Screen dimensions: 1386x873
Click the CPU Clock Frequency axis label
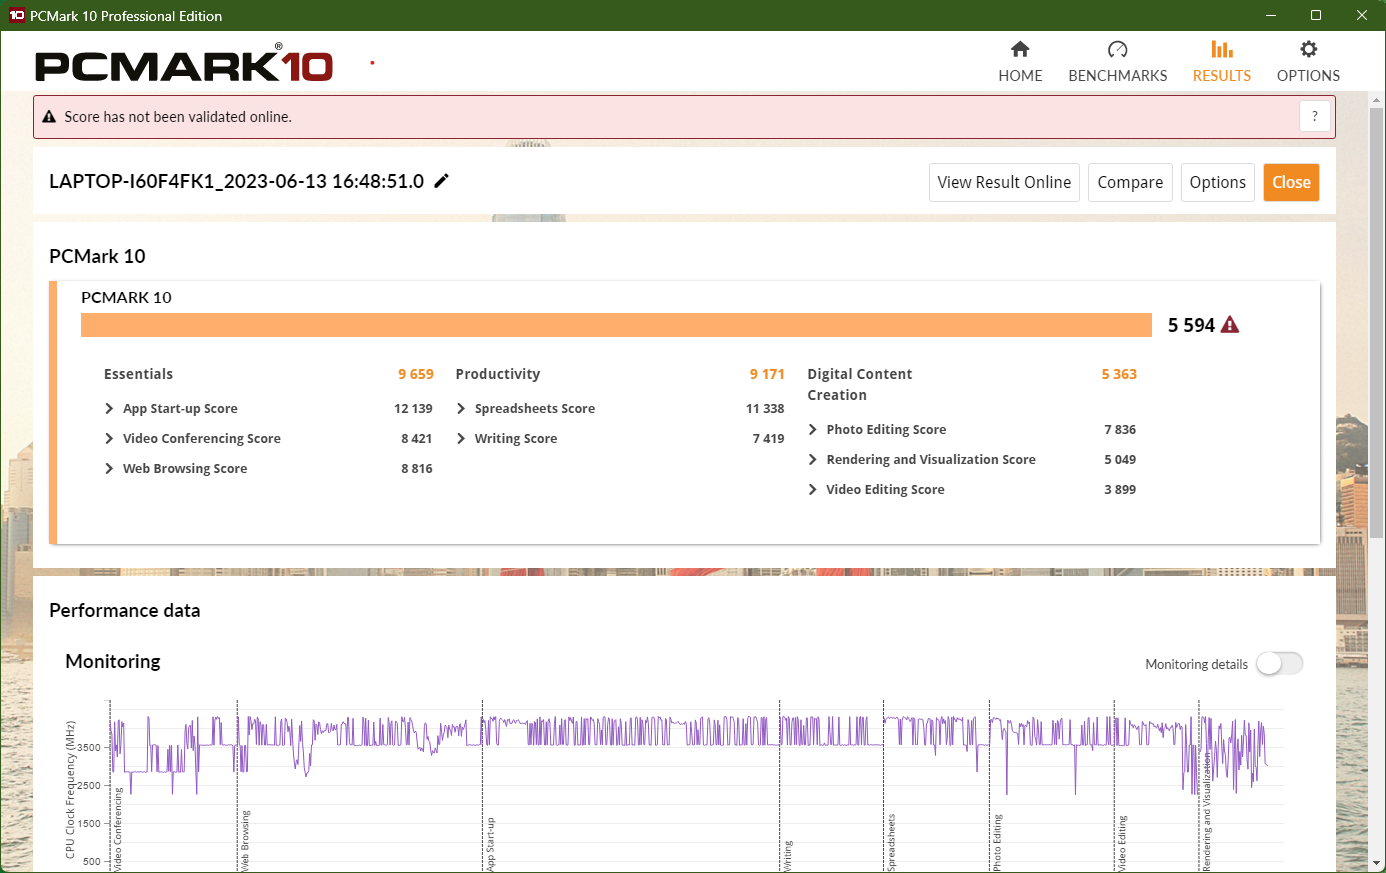tap(70, 789)
